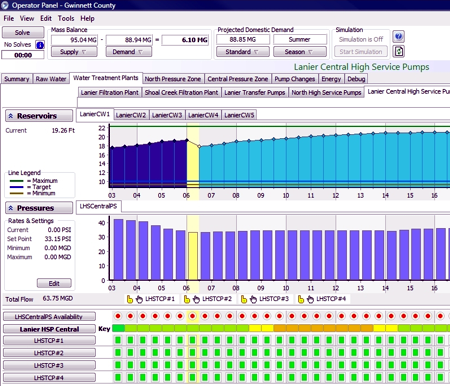Viewport: 450px width, 386px height.
Task: Click the green Maximum line legend swatch
Action: point(16,181)
